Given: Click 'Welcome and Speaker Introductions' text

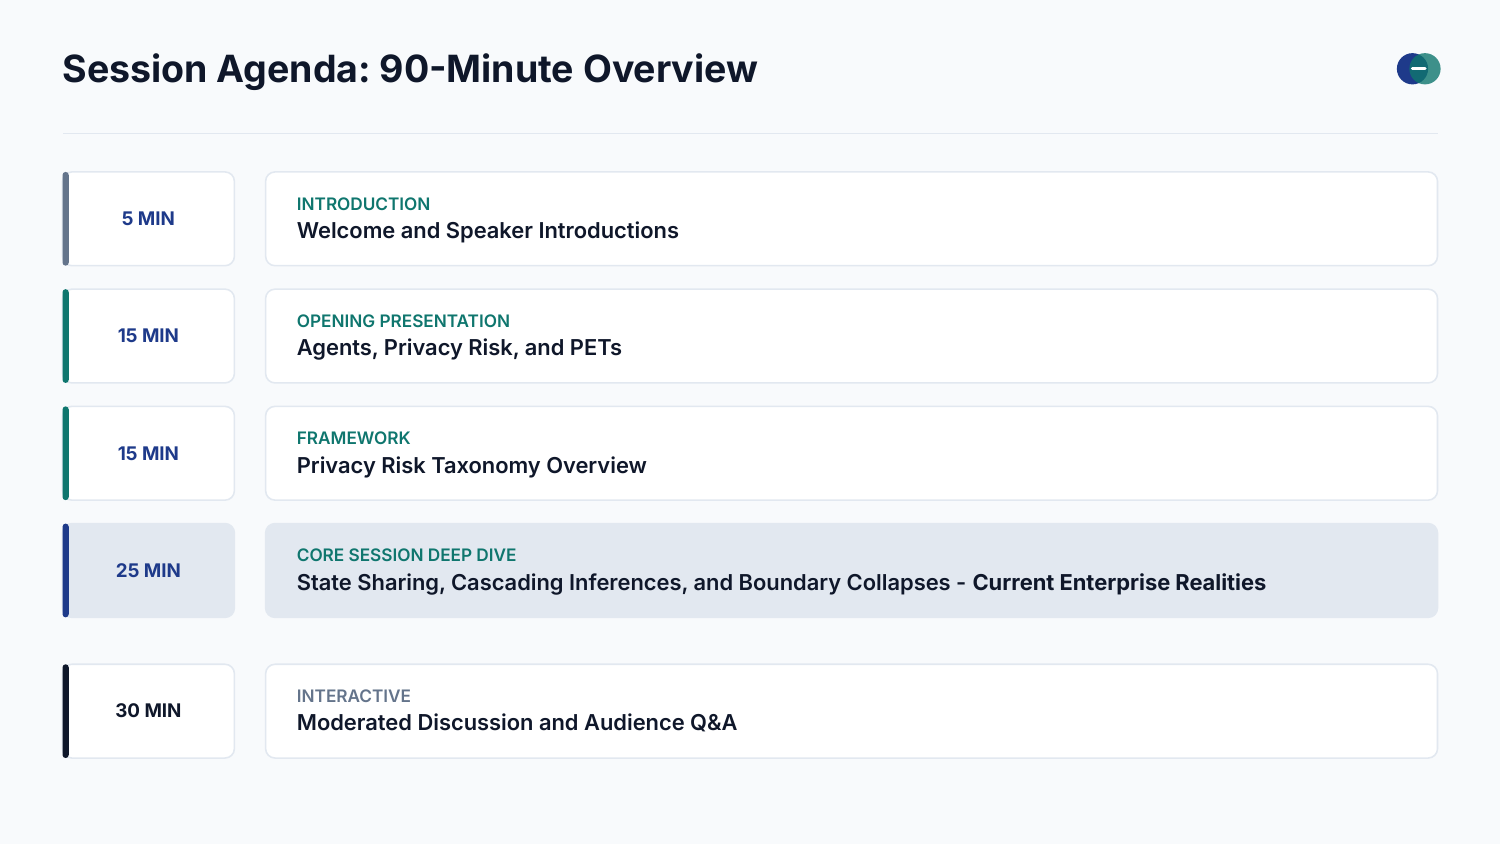Looking at the screenshot, I should pyautogui.click(x=488, y=231).
